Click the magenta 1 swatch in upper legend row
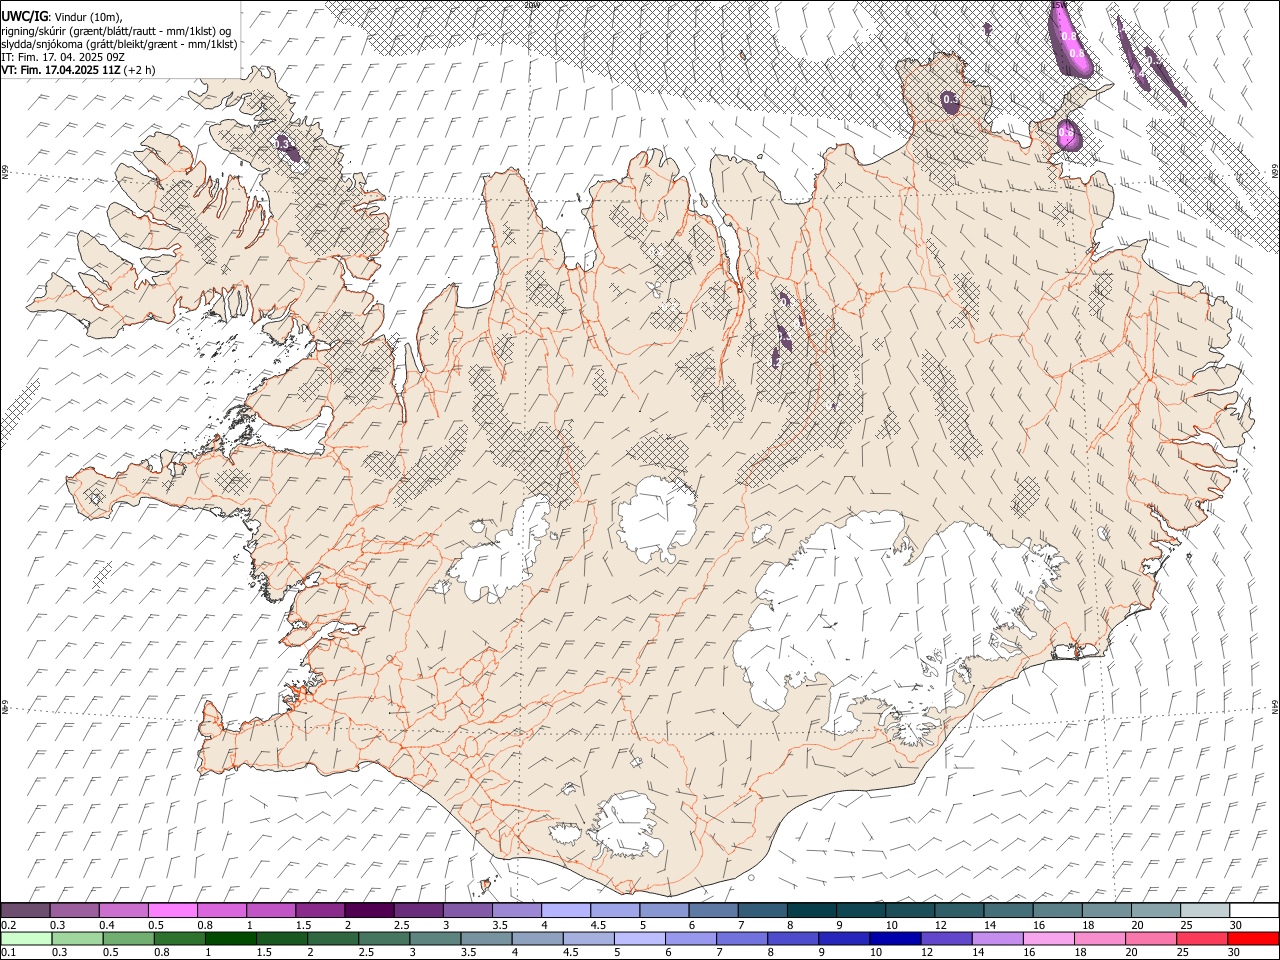The height and width of the screenshot is (960, 1280). (x=270, y=911)
